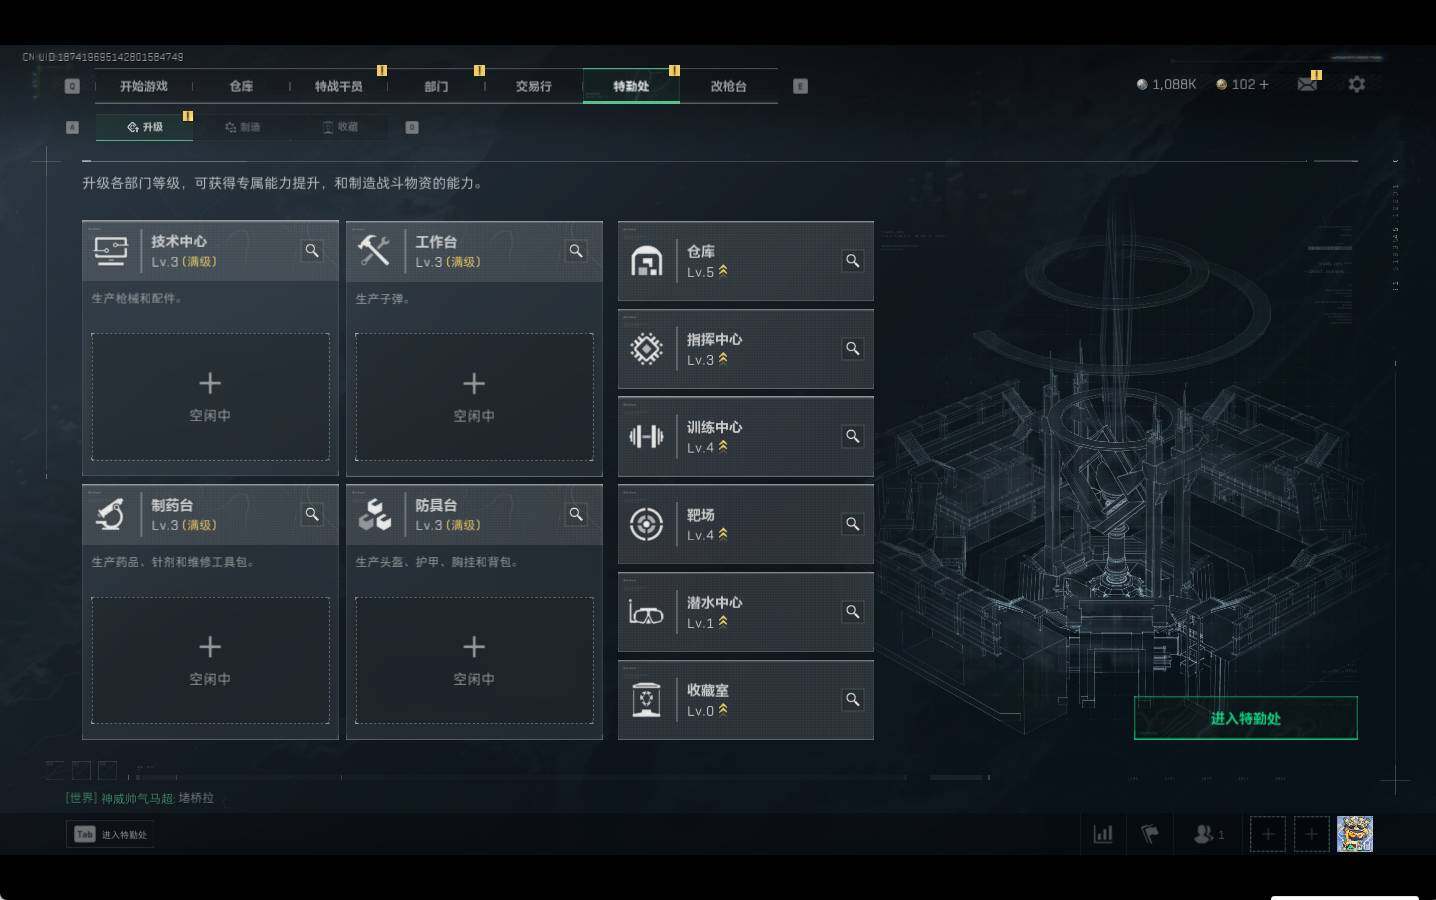Click magnifier on 防具台 card
This screenshot has width=1436, height=900.
click(576, 514)
